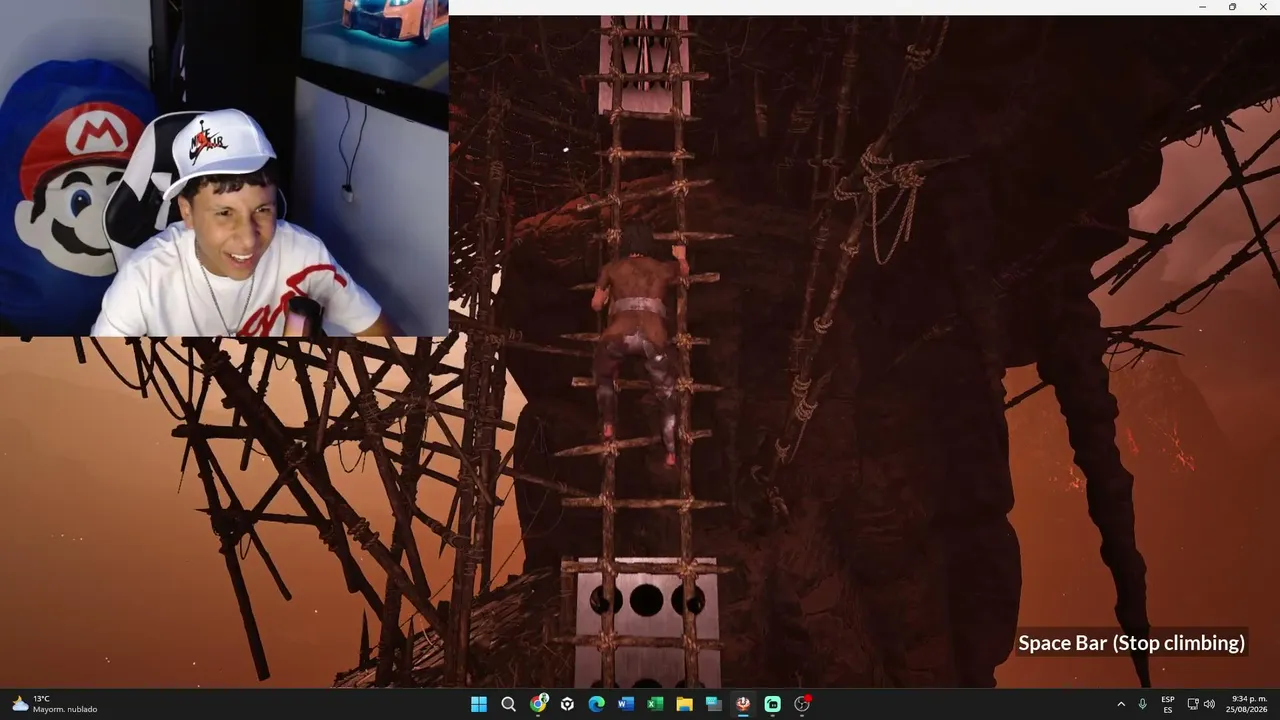Open the hexagon-logo app in the taskbar
The width and height of the screenshot is (1280, 720).
[x=567, y=704]
